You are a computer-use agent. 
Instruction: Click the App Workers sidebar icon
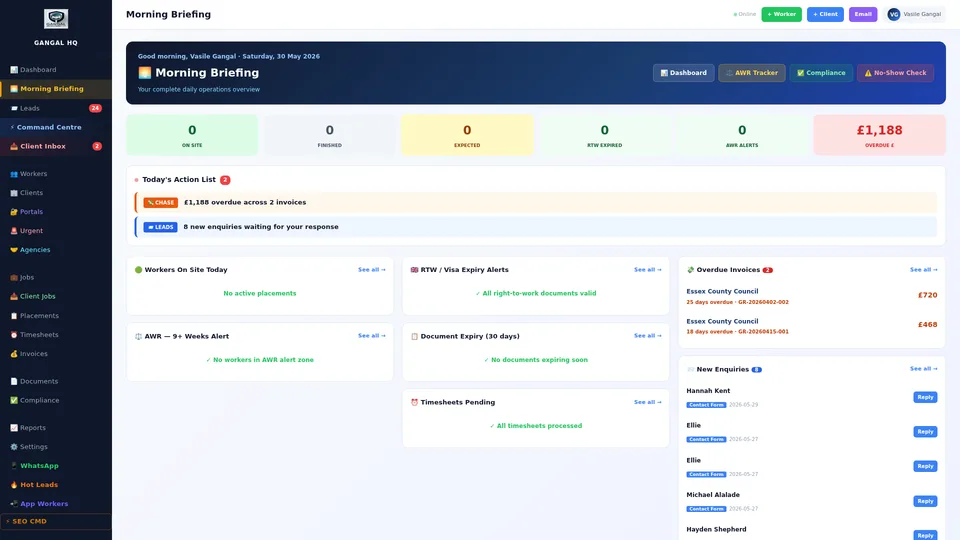(x=14, y=504)
